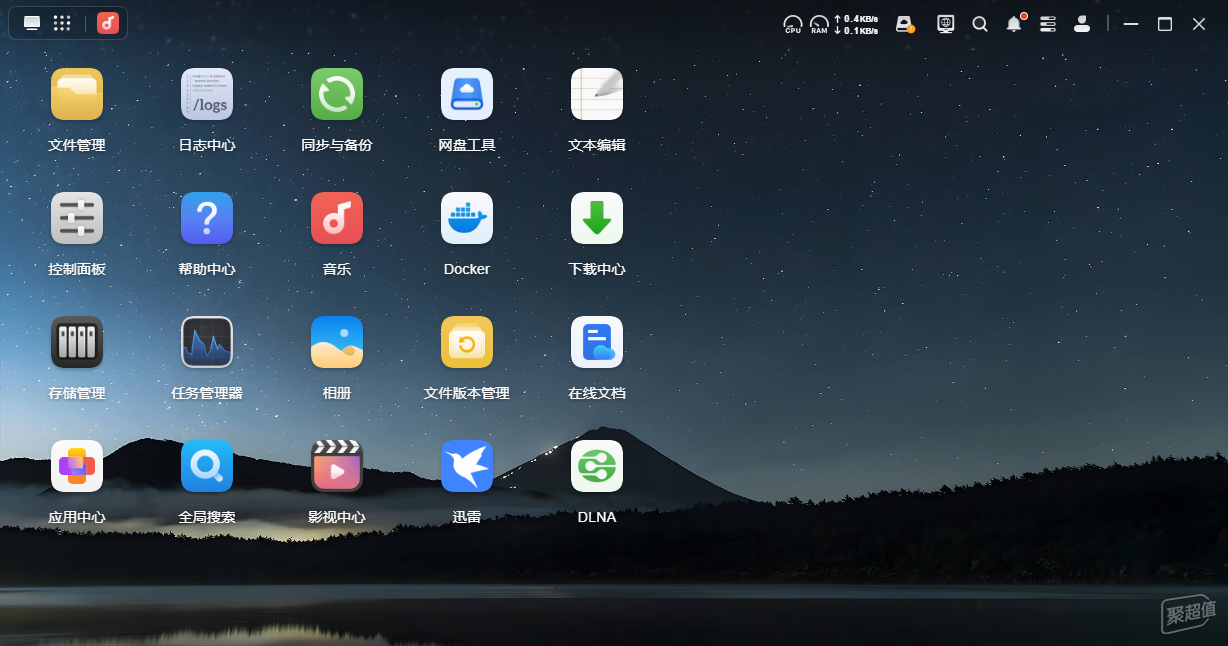The width and height of the screenshot is (1228, 646).
Task: Open the 文件管理 file manager app
Action: [77, 94]
